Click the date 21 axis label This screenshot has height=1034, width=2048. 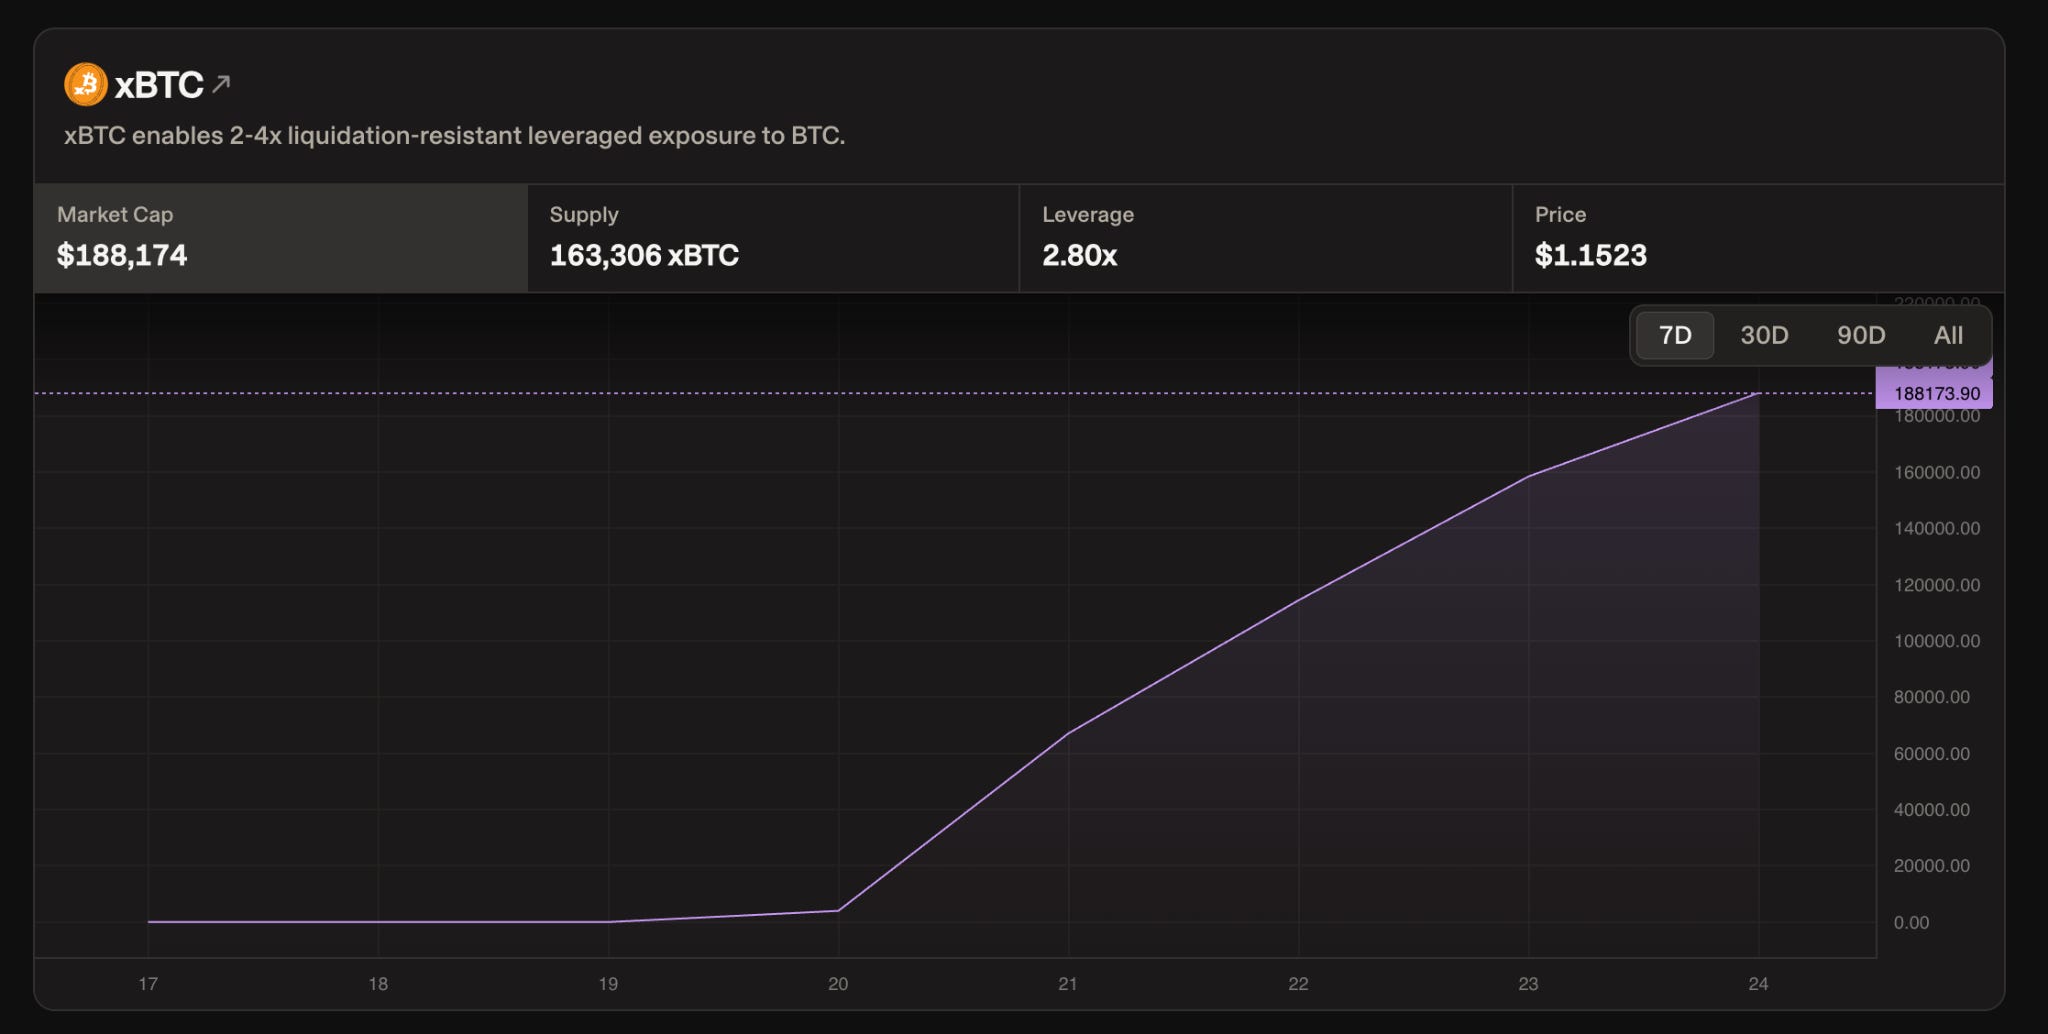(x=1068, y=984)
